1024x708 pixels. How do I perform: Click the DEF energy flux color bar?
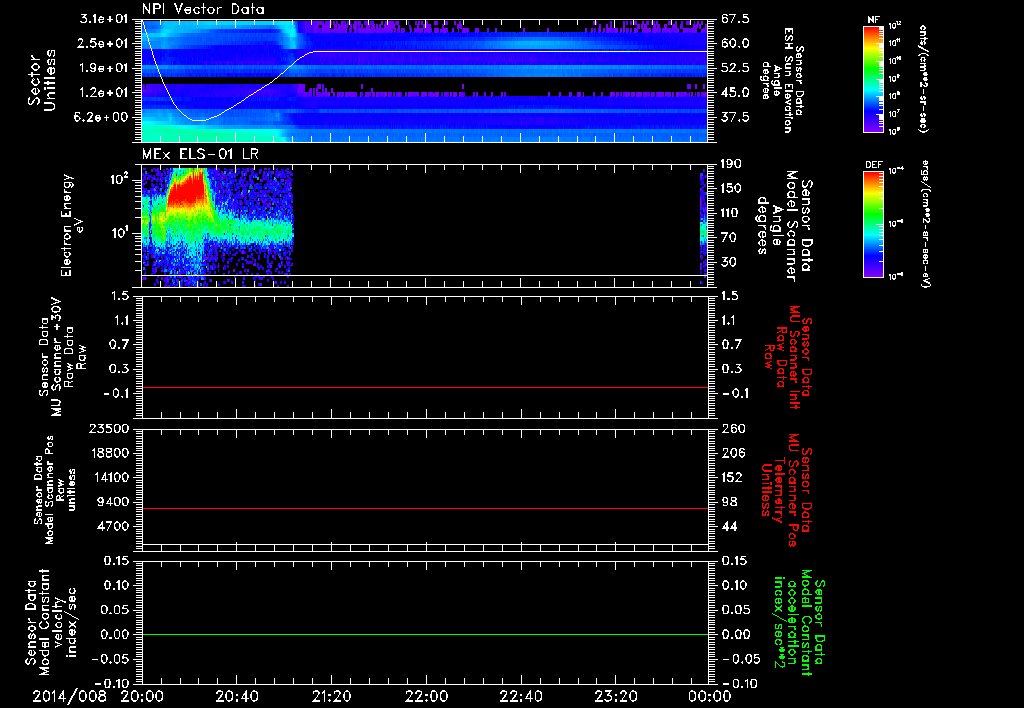(x=873, y=223)
